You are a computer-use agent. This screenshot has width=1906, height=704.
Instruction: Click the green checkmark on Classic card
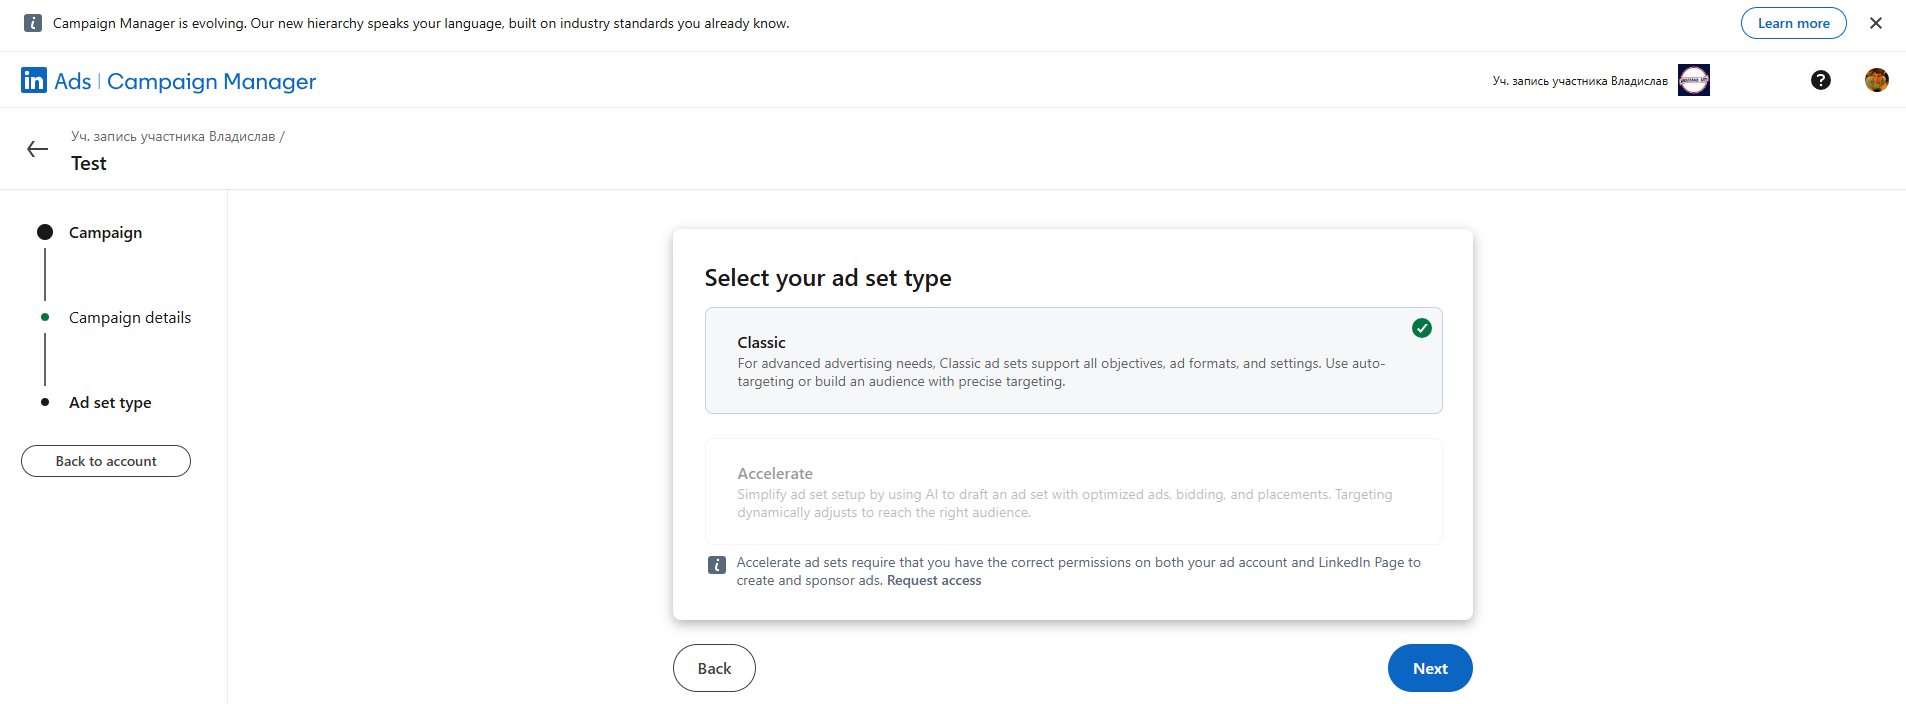click(1422, 328)
